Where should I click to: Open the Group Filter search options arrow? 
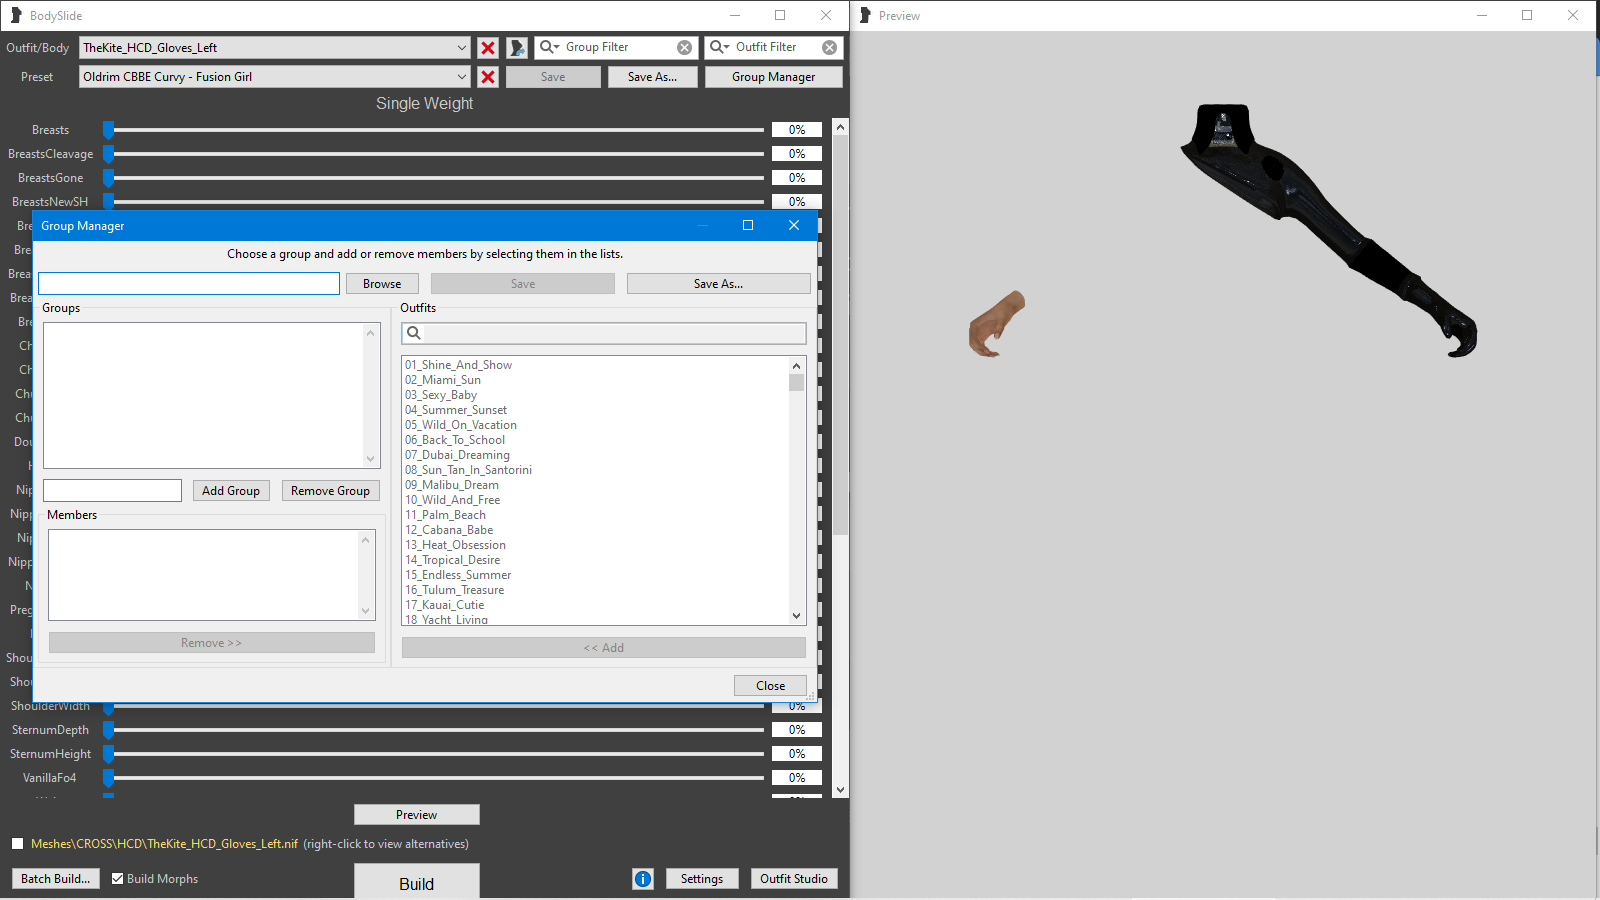[556, 47]
